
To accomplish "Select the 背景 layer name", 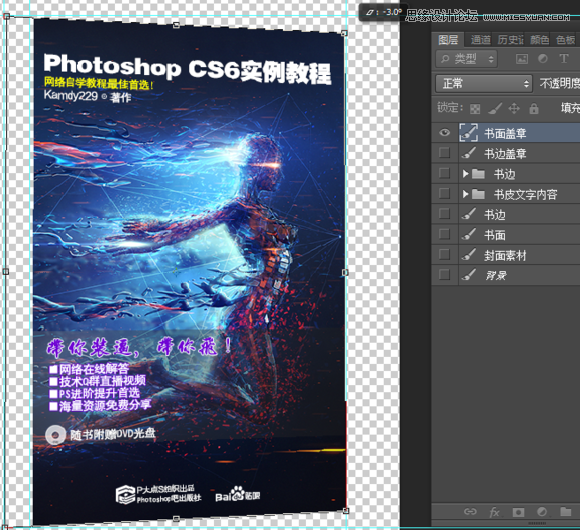I will (x=495, y=276).
